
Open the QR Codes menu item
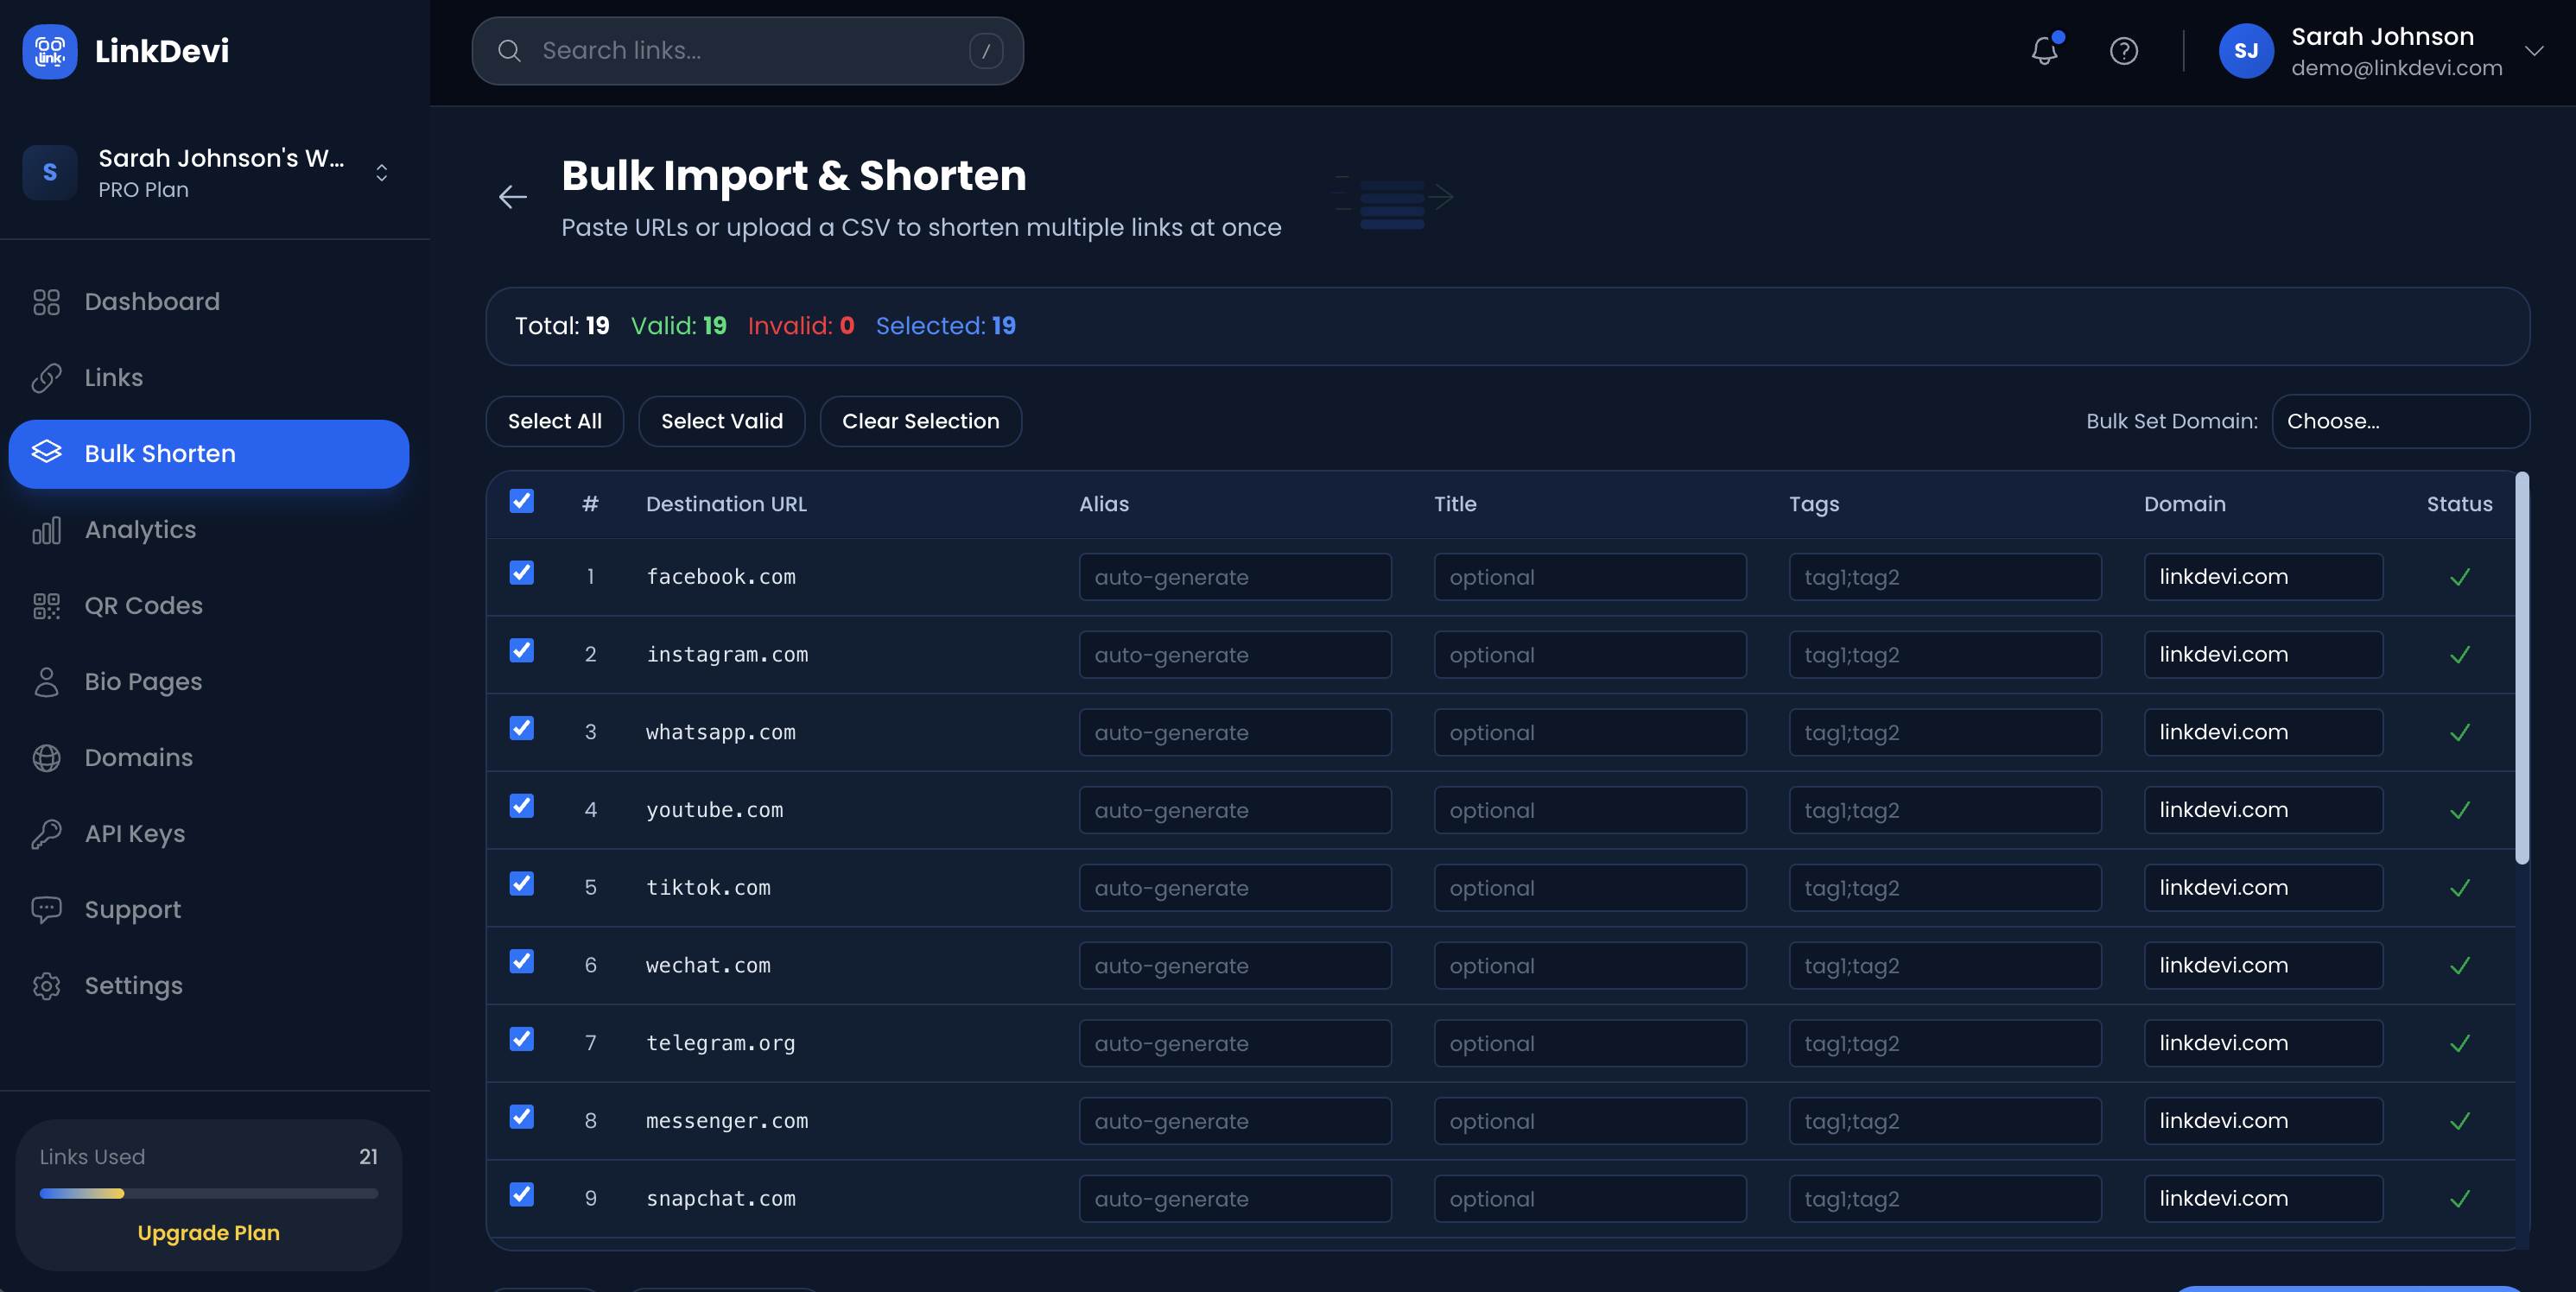tap(208, 606)
